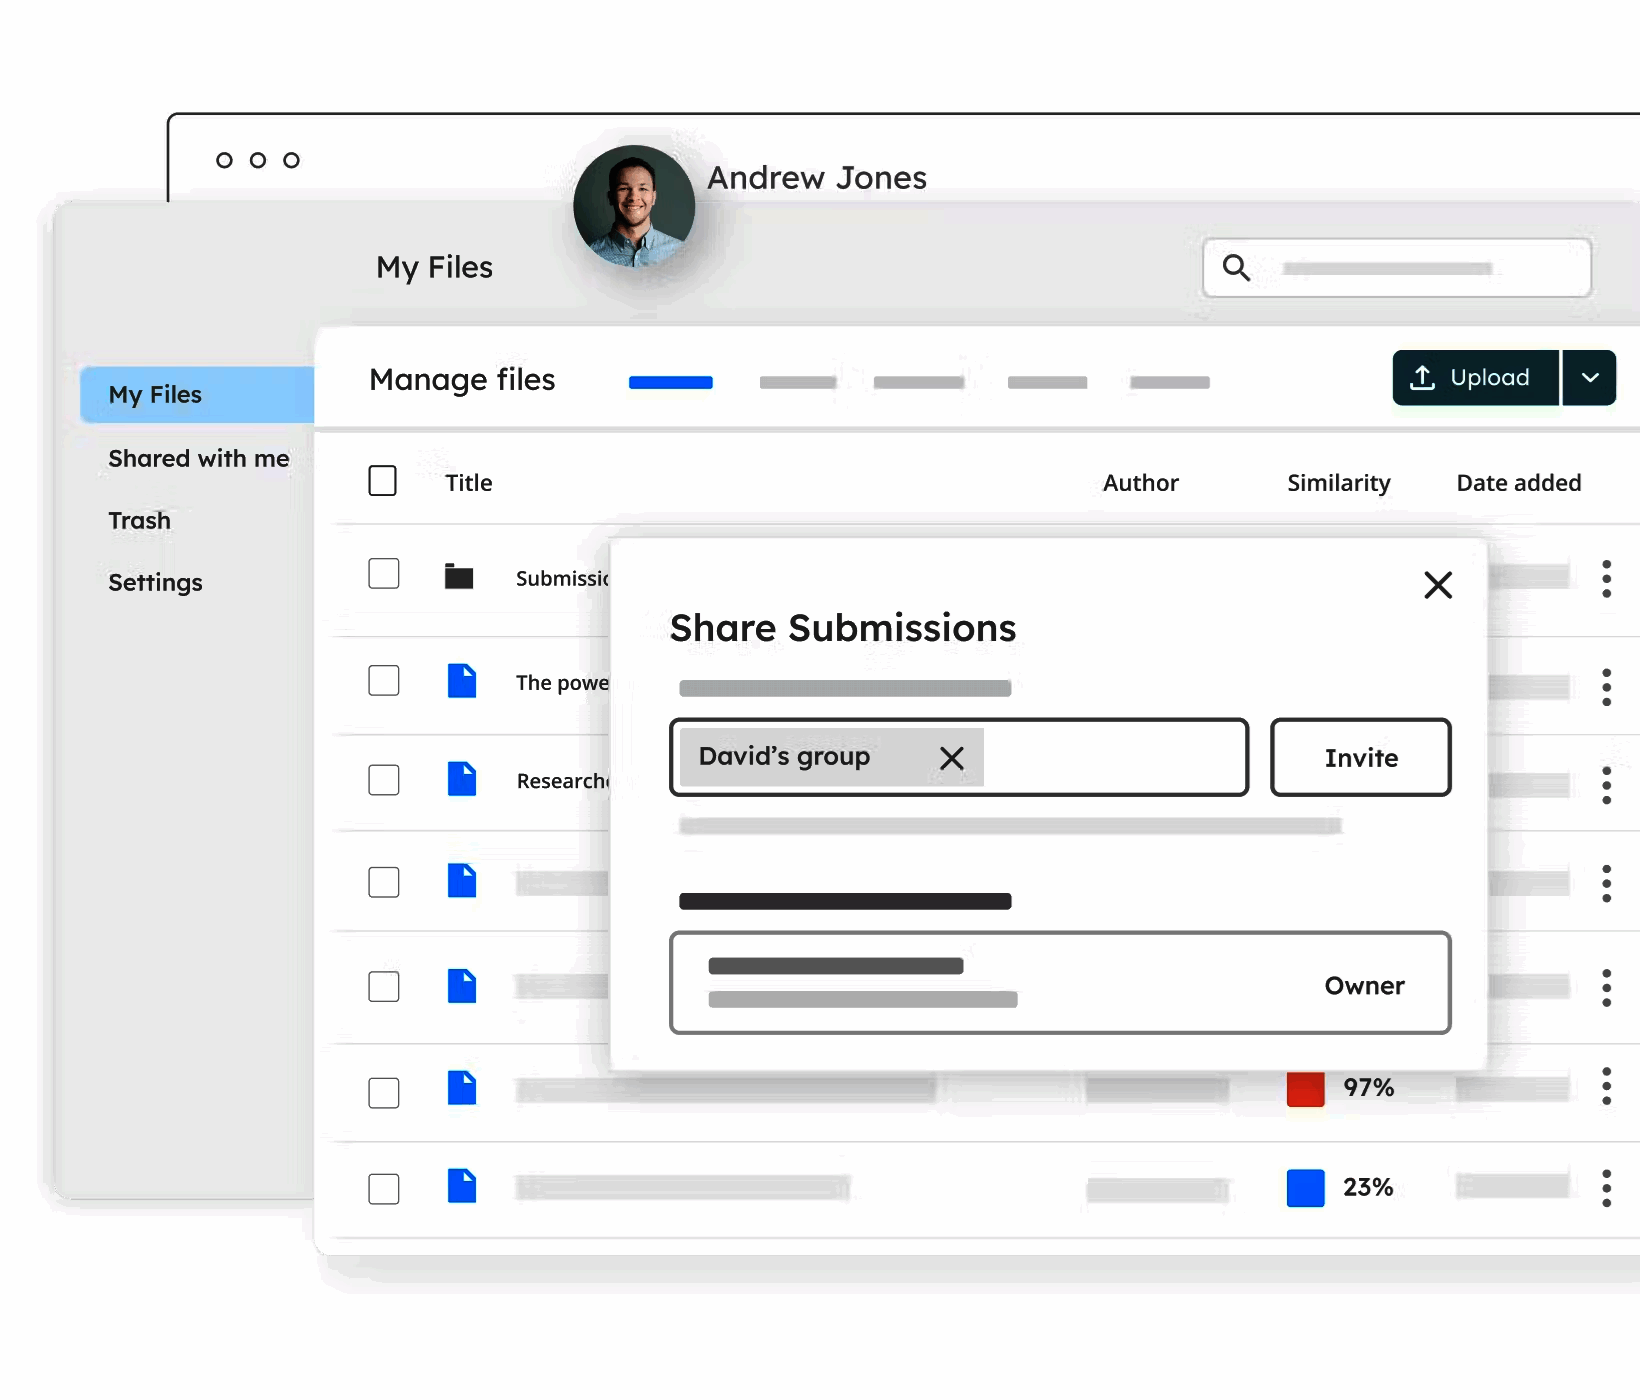Select the checkbox on the 23% row
The height and width of the screenshot is (1400, 1640).
click(383, 1189)
